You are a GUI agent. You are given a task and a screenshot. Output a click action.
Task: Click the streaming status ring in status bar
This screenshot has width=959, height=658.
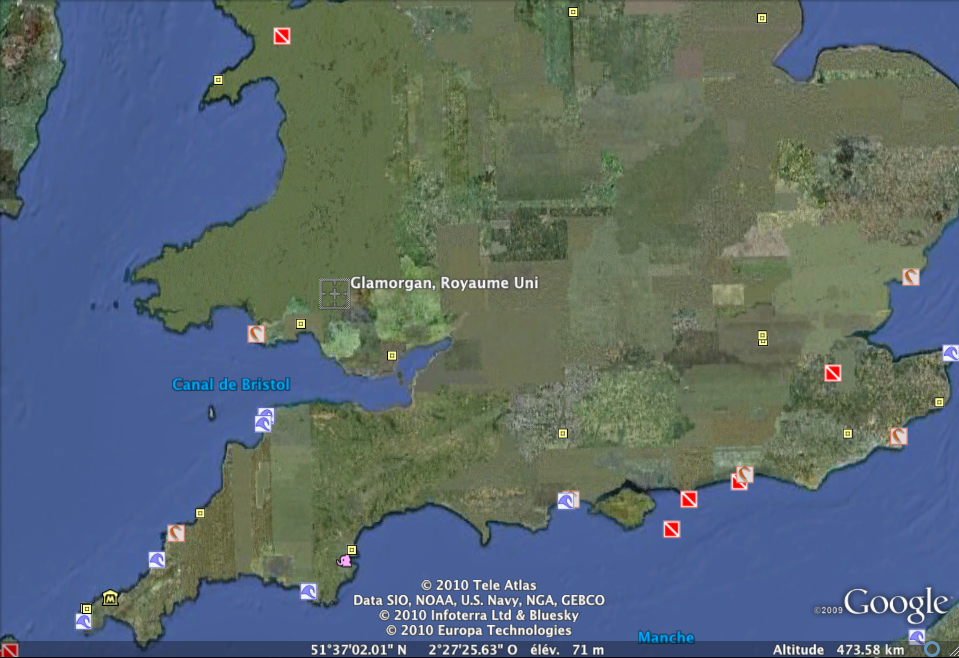coord(931,650)
